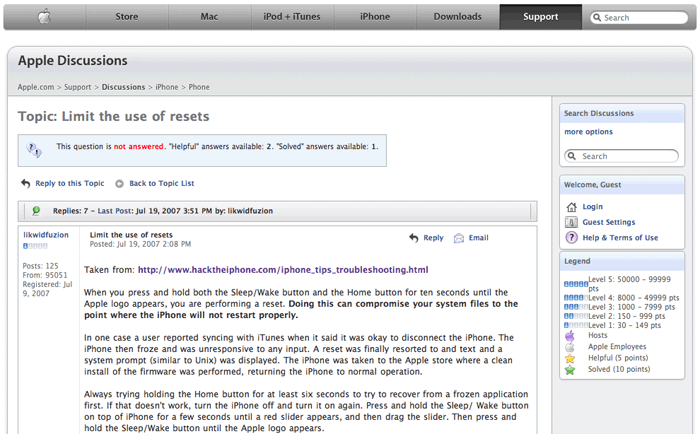Open the hacktheiphone.com troubleshooting link
700x434 pixels.
[283, 270]
